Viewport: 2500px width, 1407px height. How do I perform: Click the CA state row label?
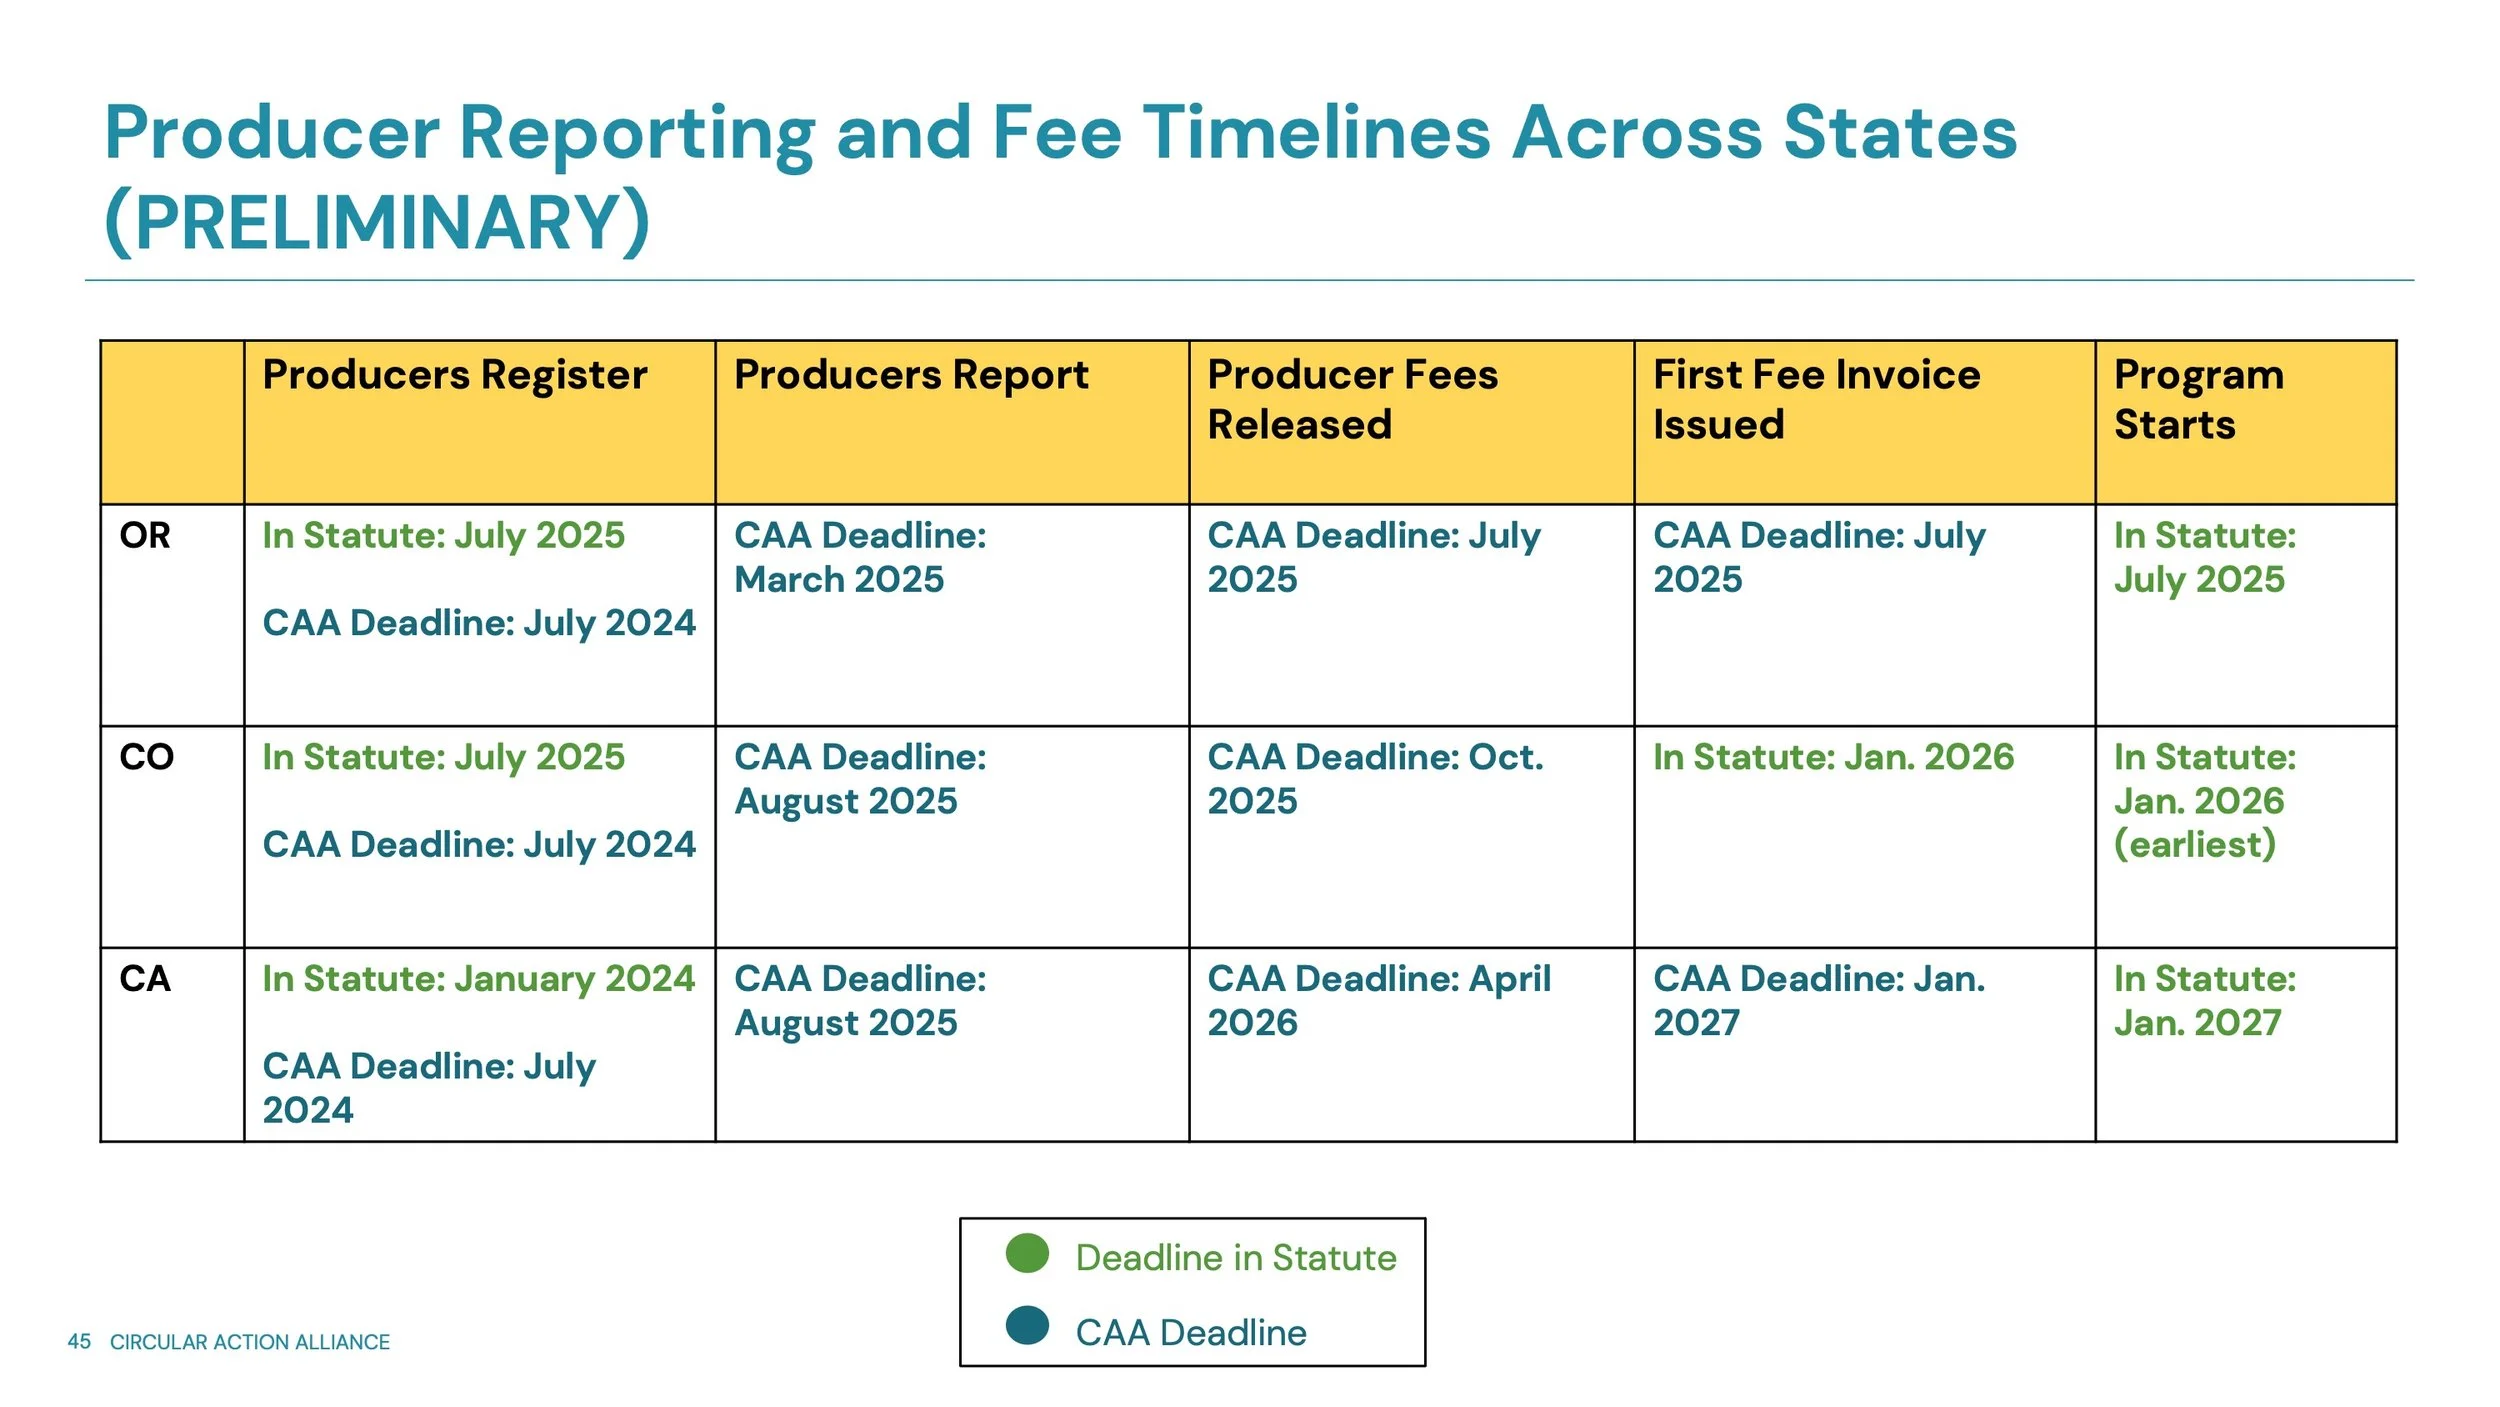pyautogui.click(x=145, y=979)
